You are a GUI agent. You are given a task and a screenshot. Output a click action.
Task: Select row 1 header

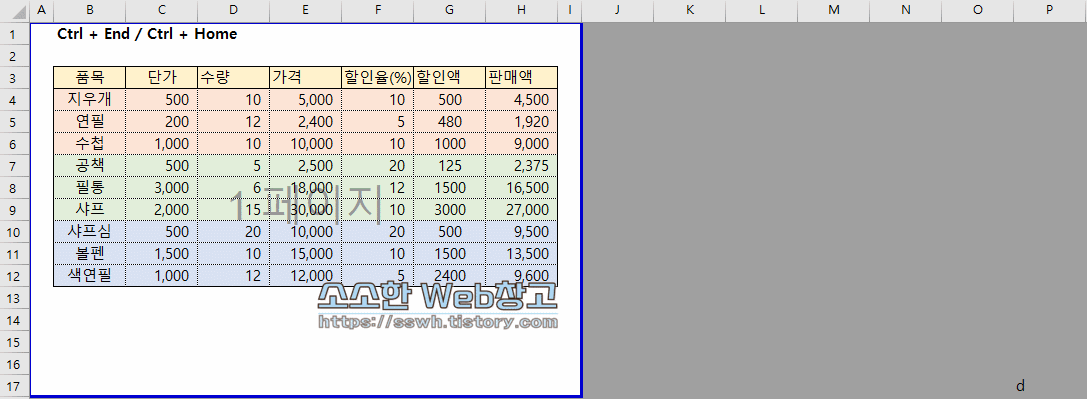(15, 33)
